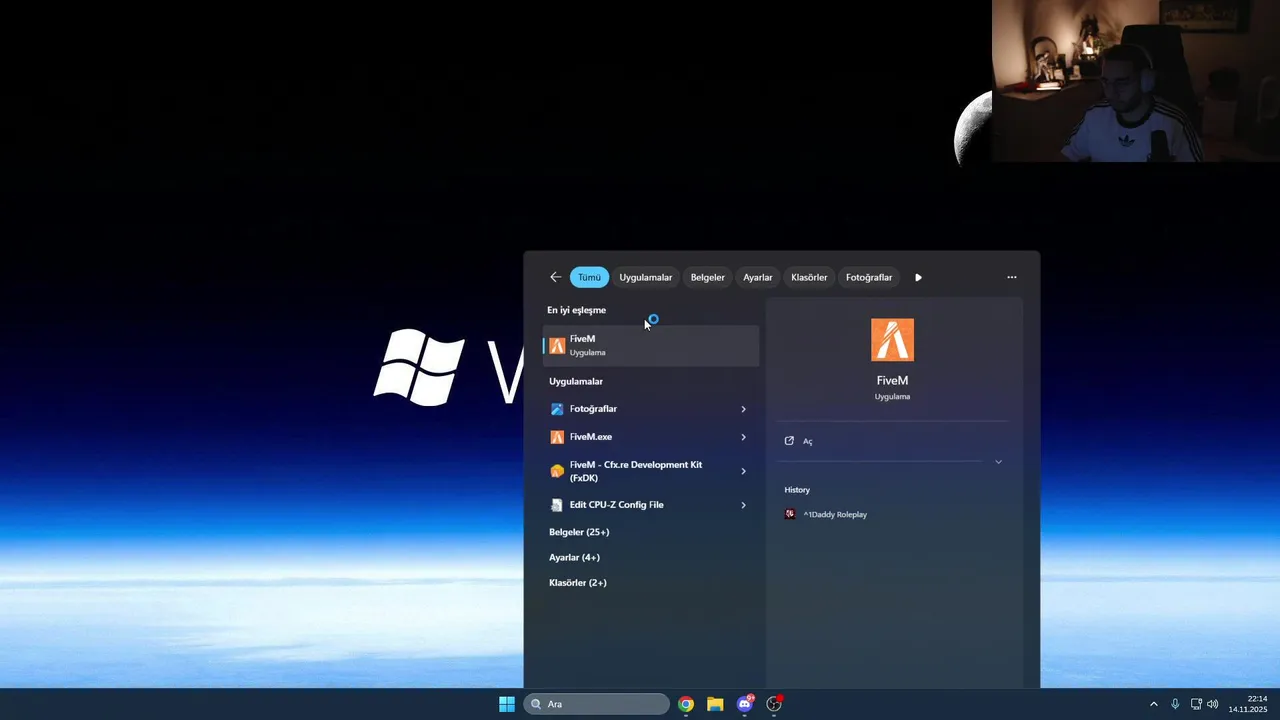Show hidden system tray icons

[x=1153, y=704]
